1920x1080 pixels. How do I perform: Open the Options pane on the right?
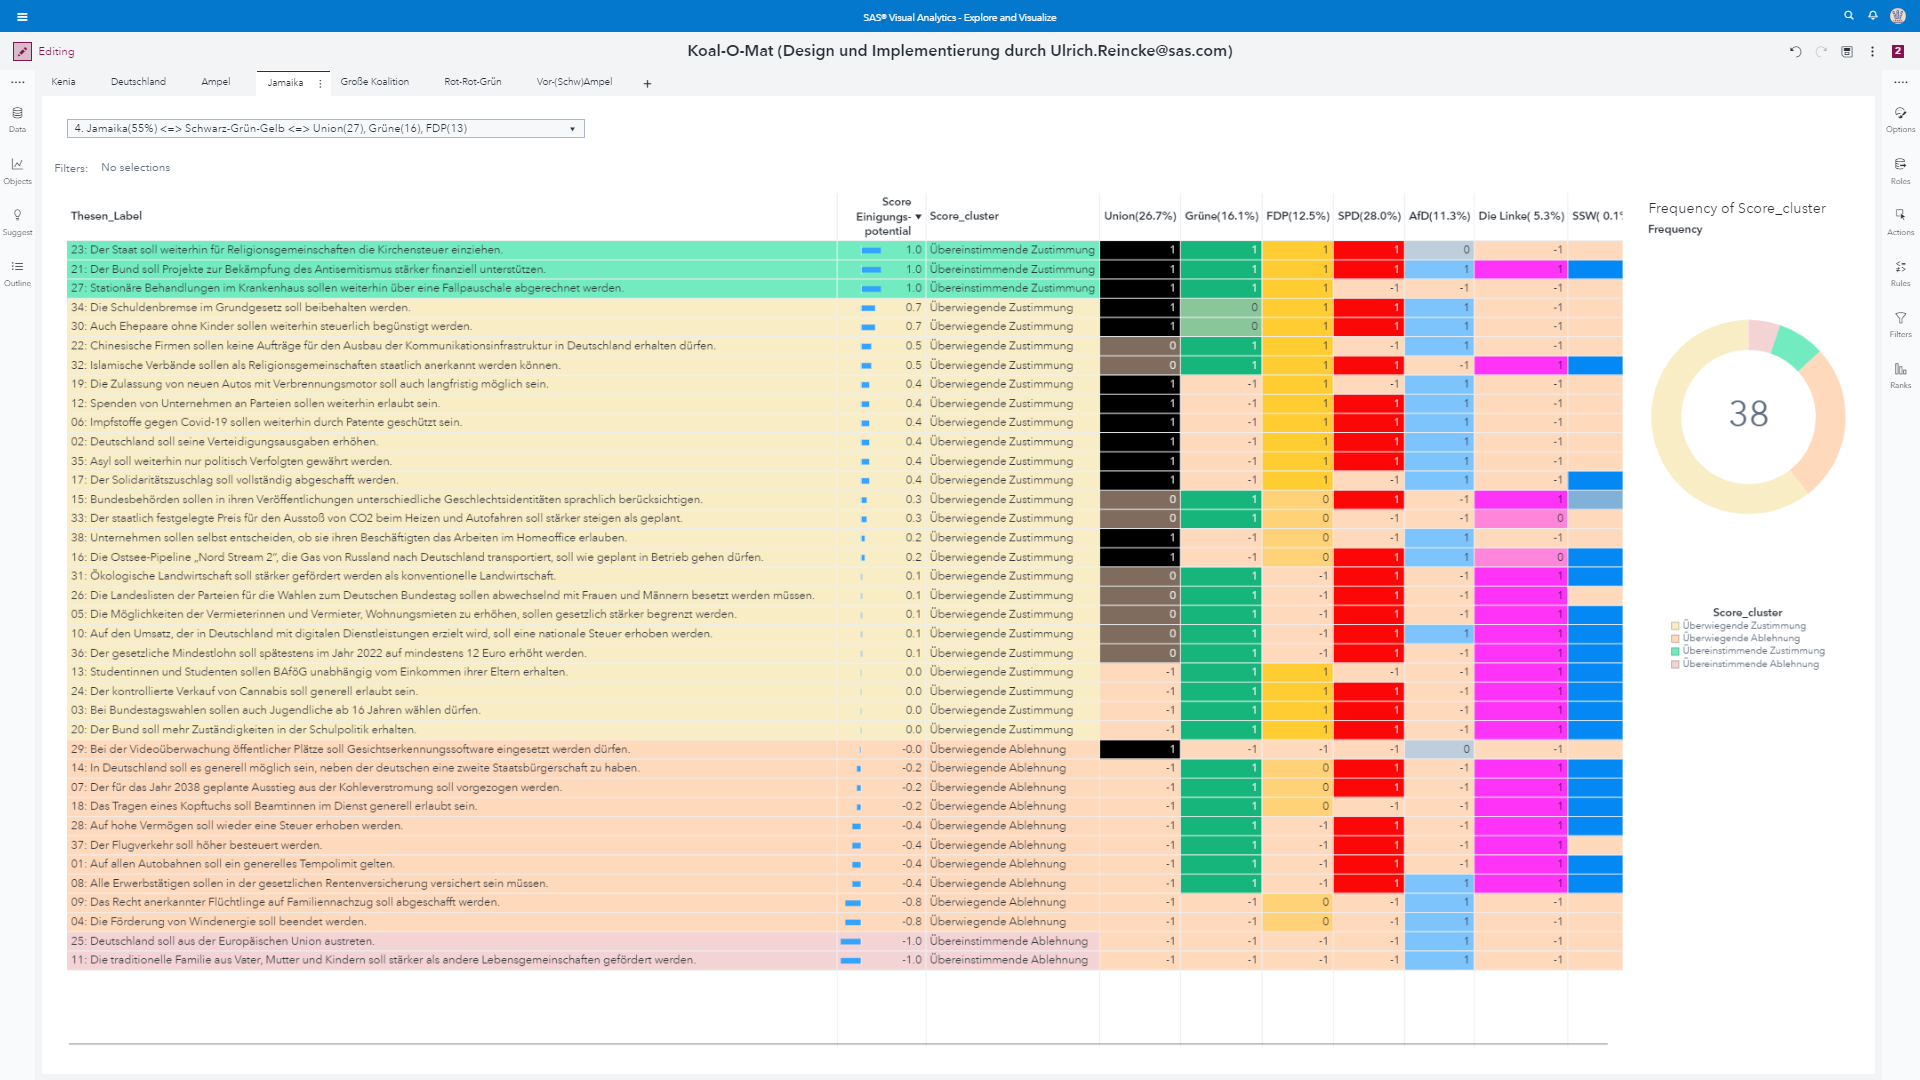pyautogui.click(x=1900, y=119)
